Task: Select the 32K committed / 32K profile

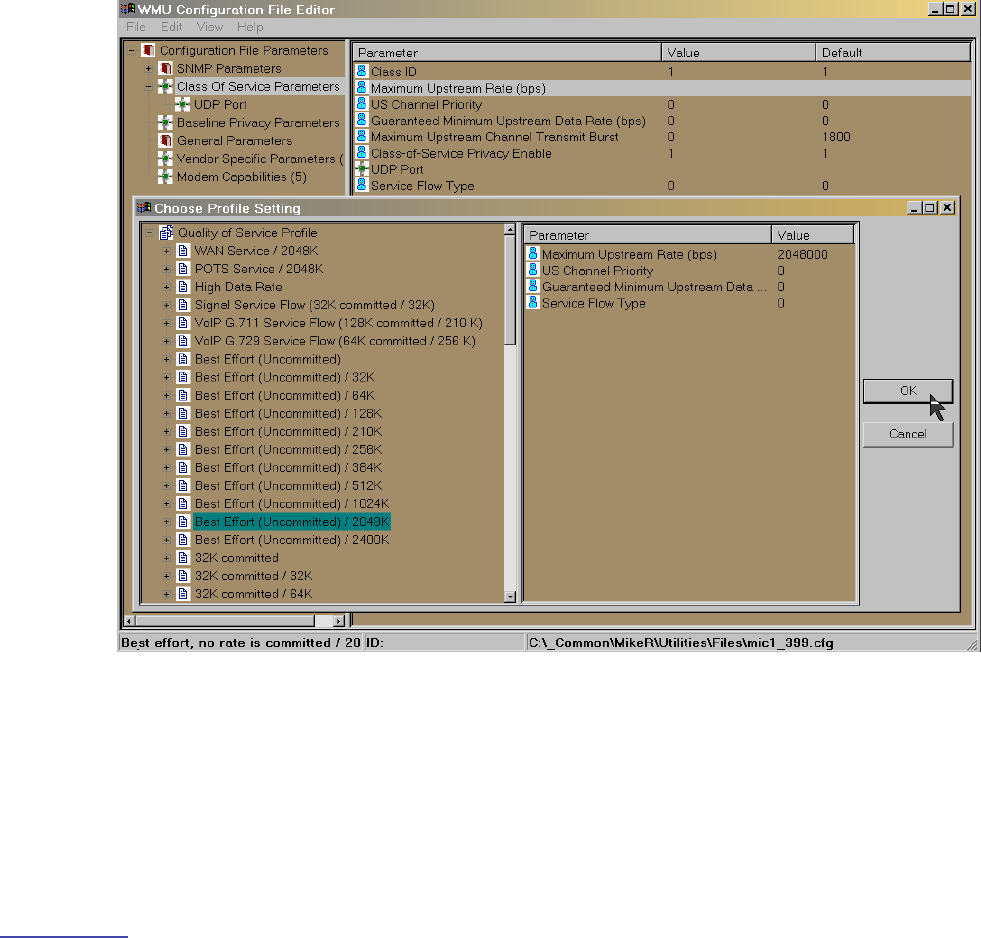Action: [x=253, y=576]
